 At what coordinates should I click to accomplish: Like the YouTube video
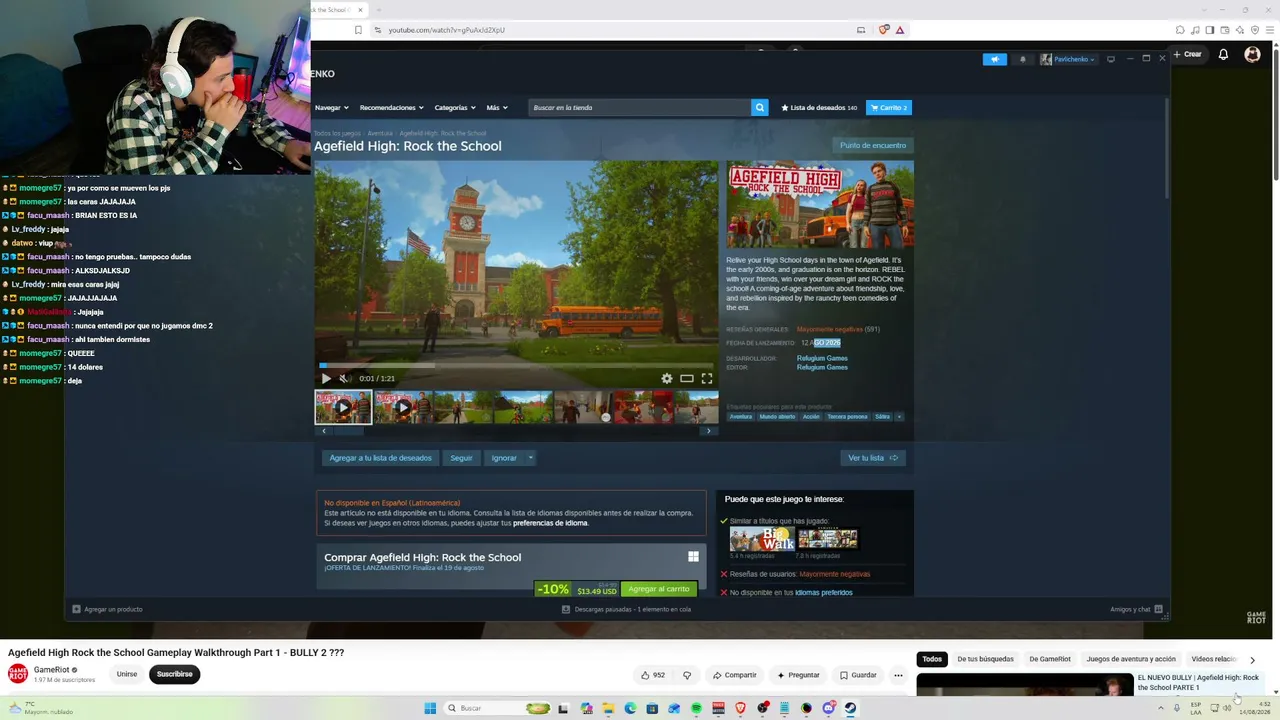[653, 675]
